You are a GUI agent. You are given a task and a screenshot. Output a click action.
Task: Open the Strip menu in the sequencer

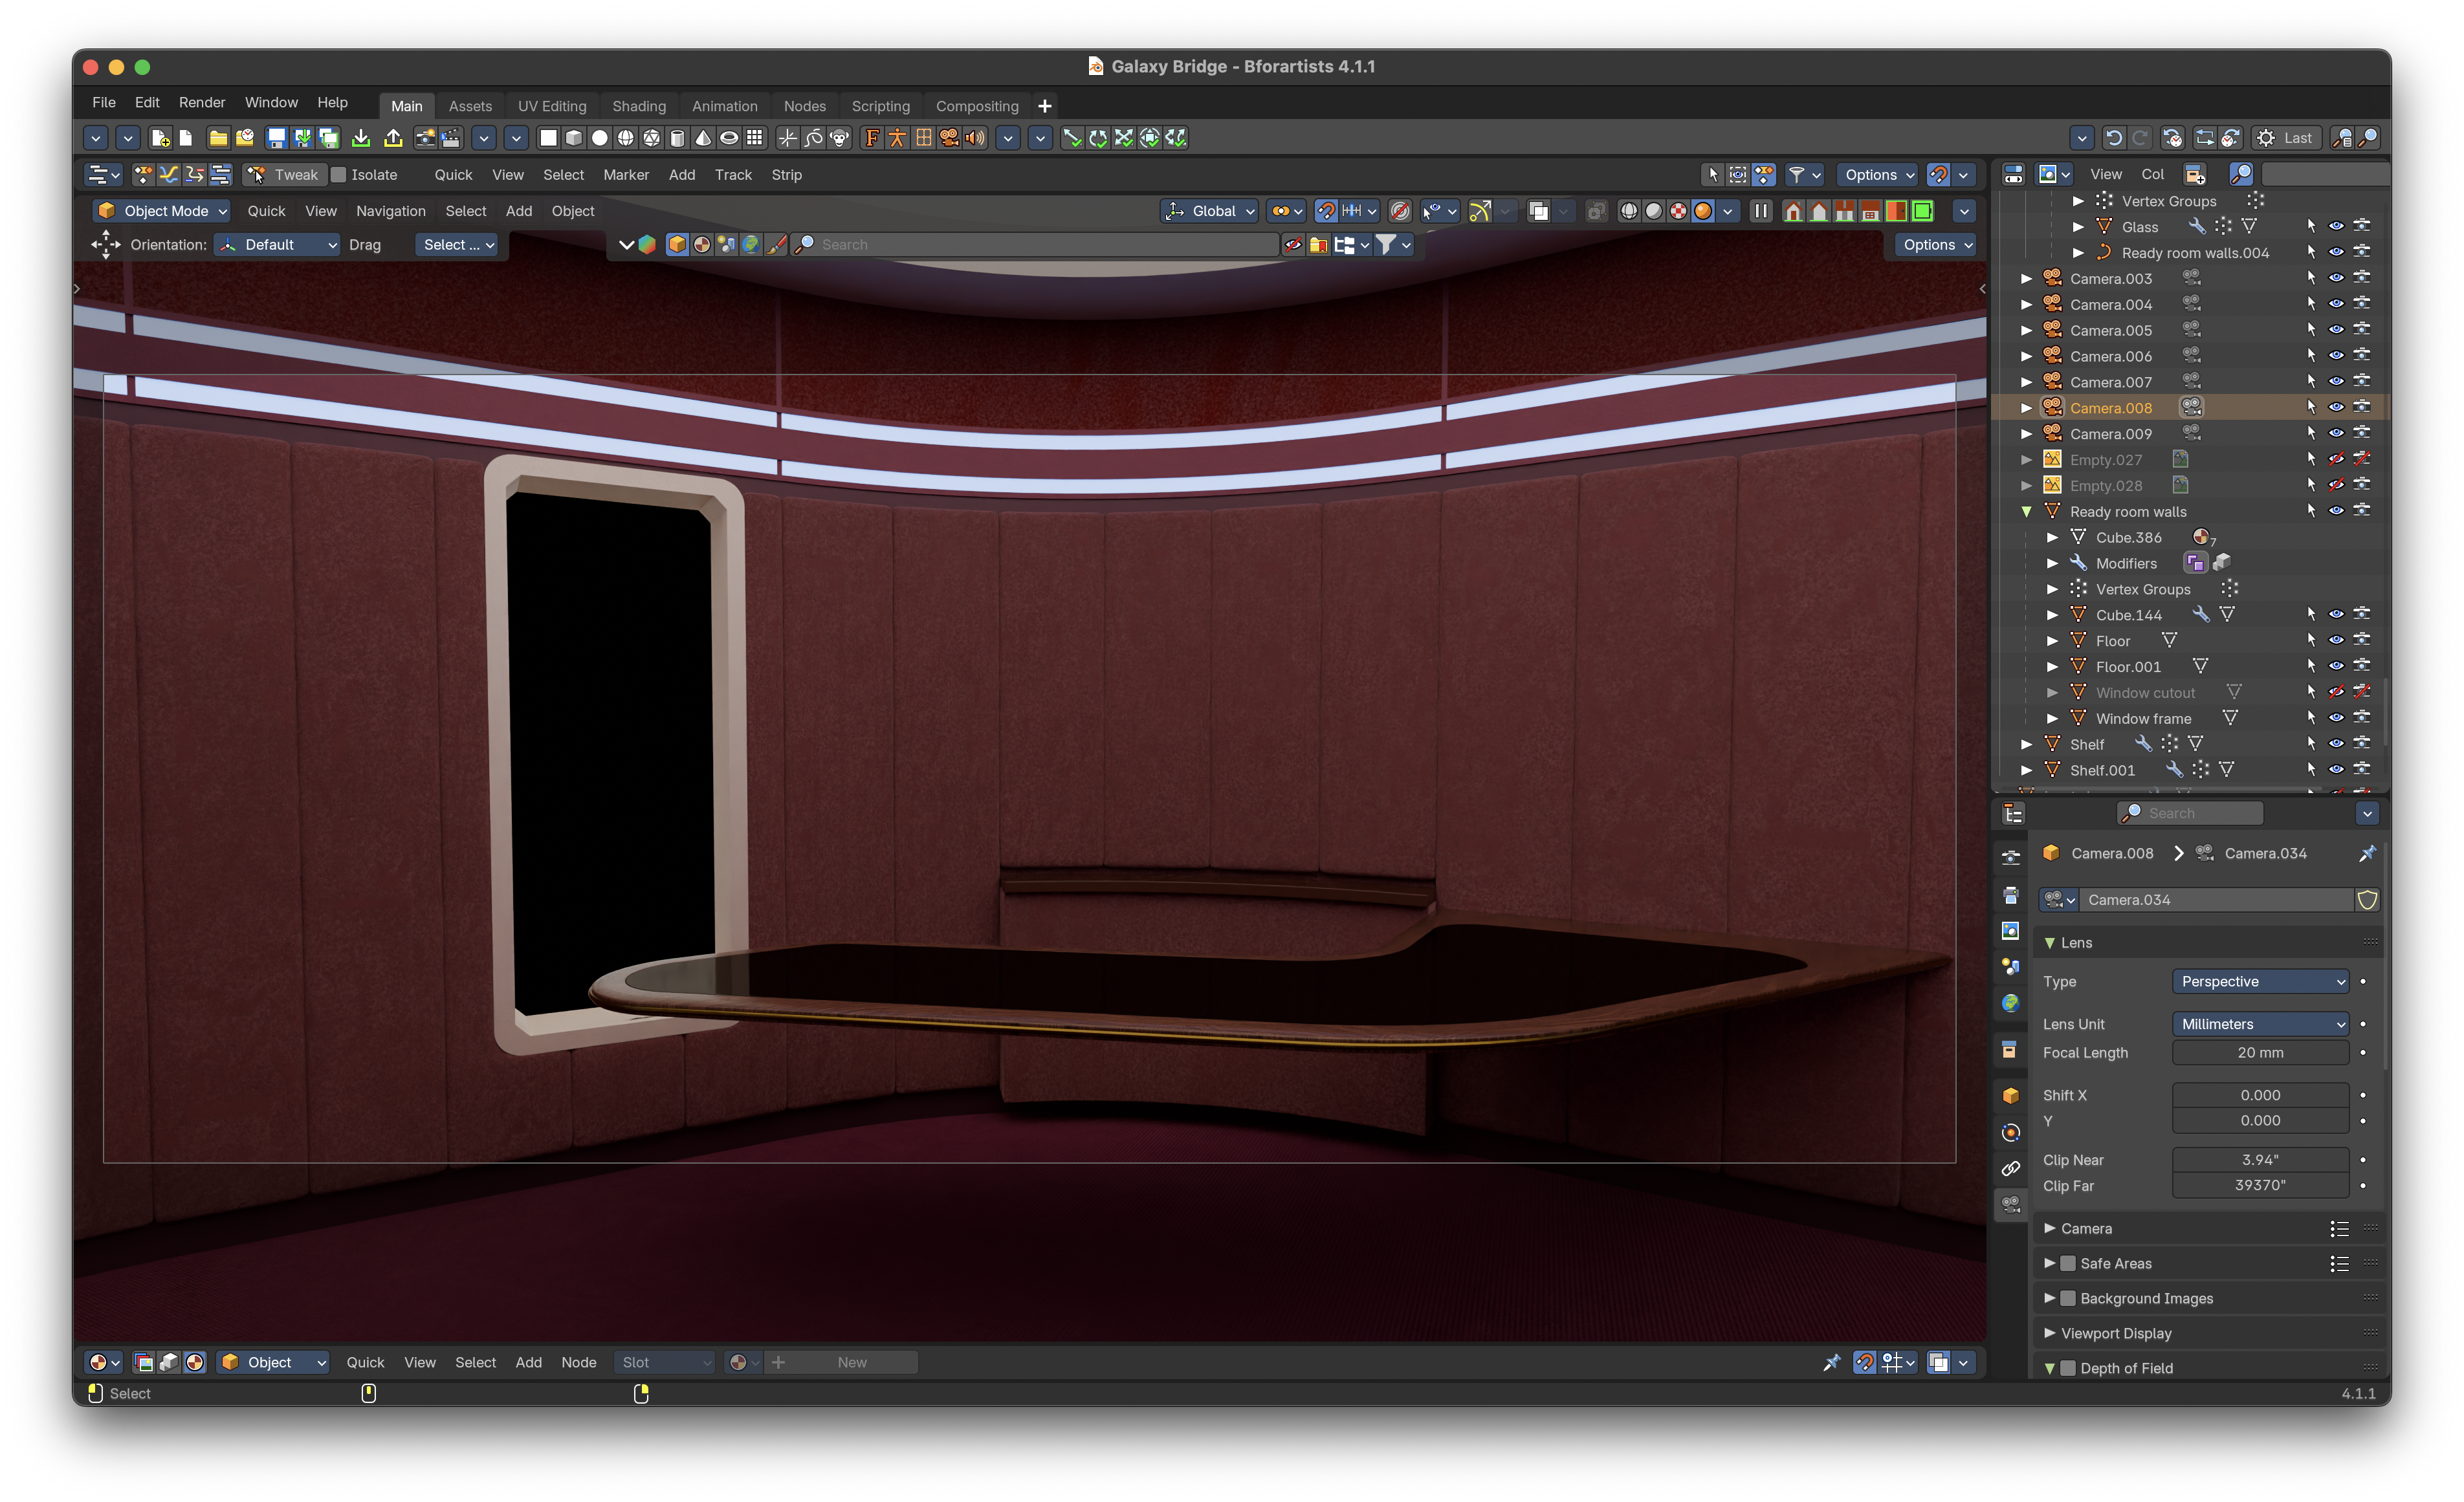coord(787,175)
